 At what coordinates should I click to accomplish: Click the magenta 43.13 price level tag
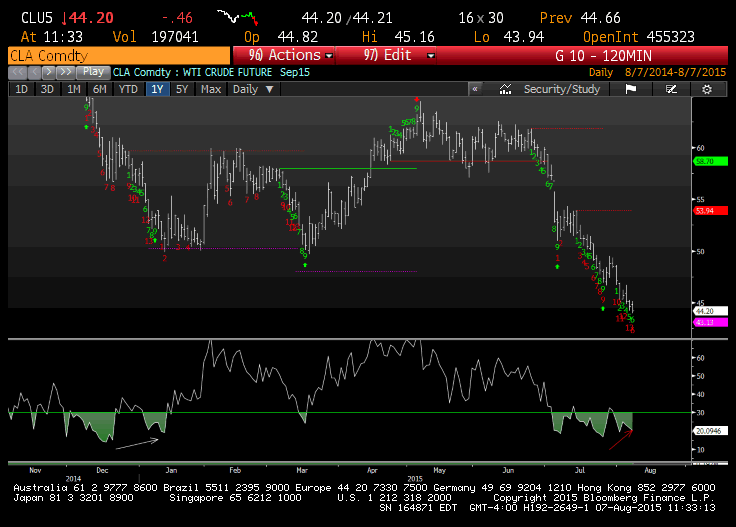(711, 322)
